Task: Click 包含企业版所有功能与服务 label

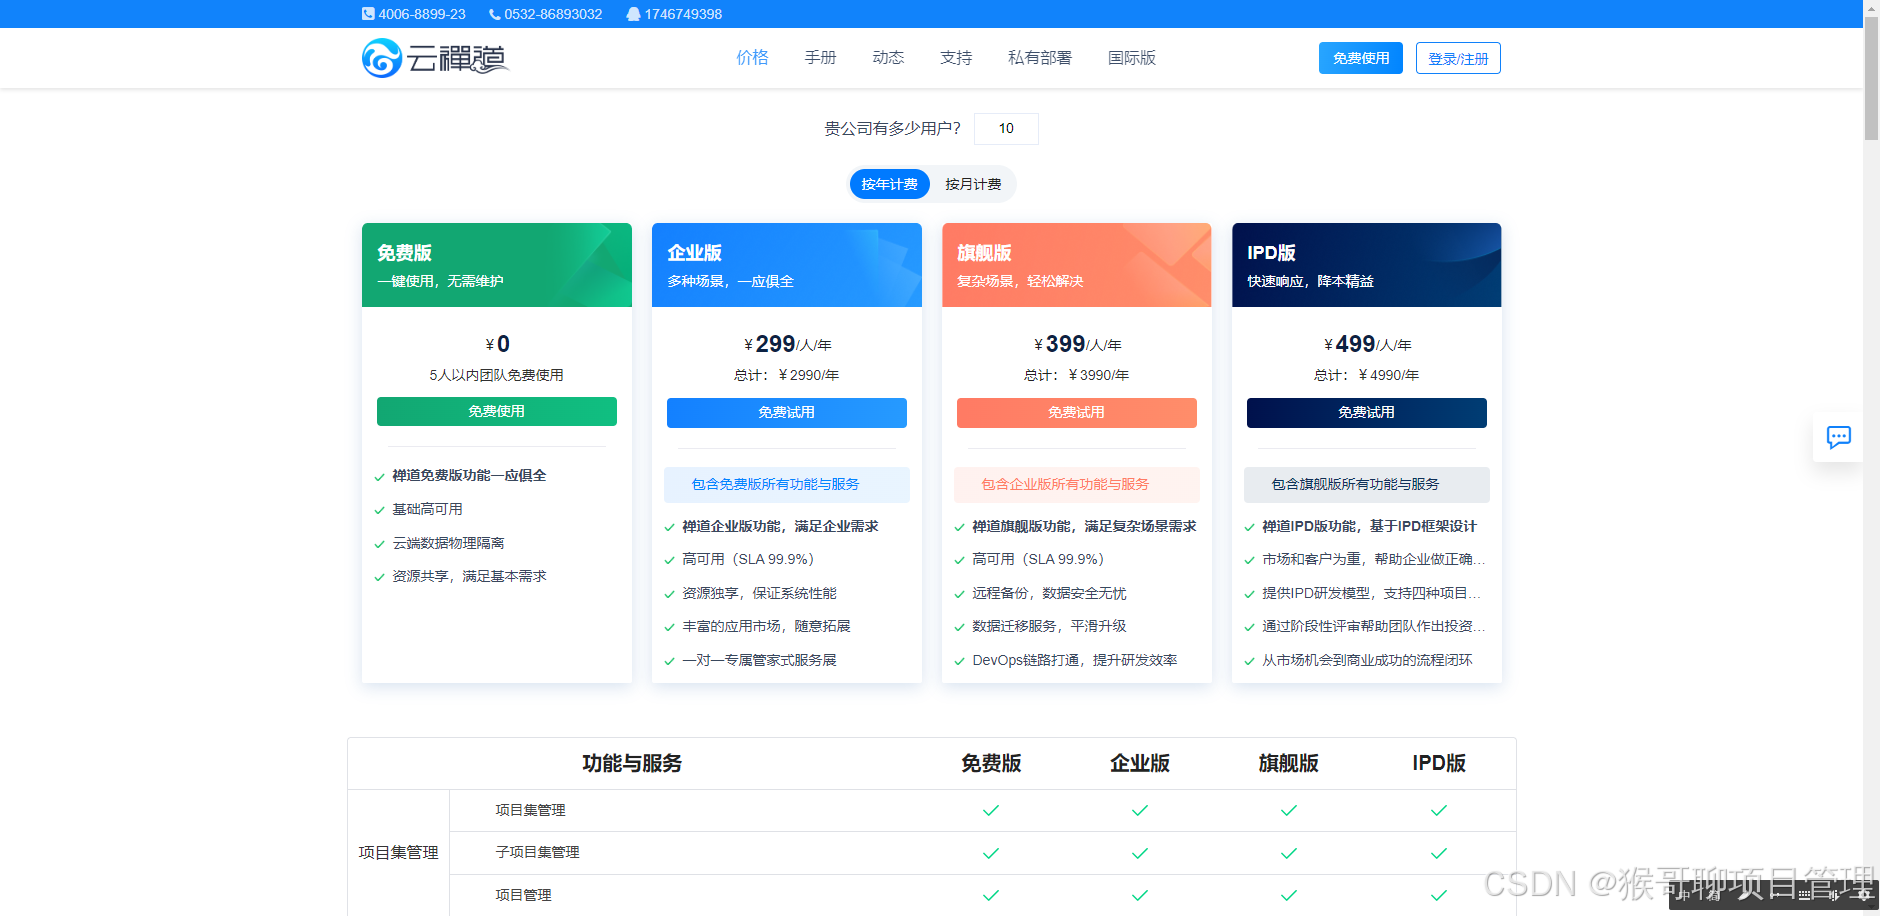Action: 1077,485
